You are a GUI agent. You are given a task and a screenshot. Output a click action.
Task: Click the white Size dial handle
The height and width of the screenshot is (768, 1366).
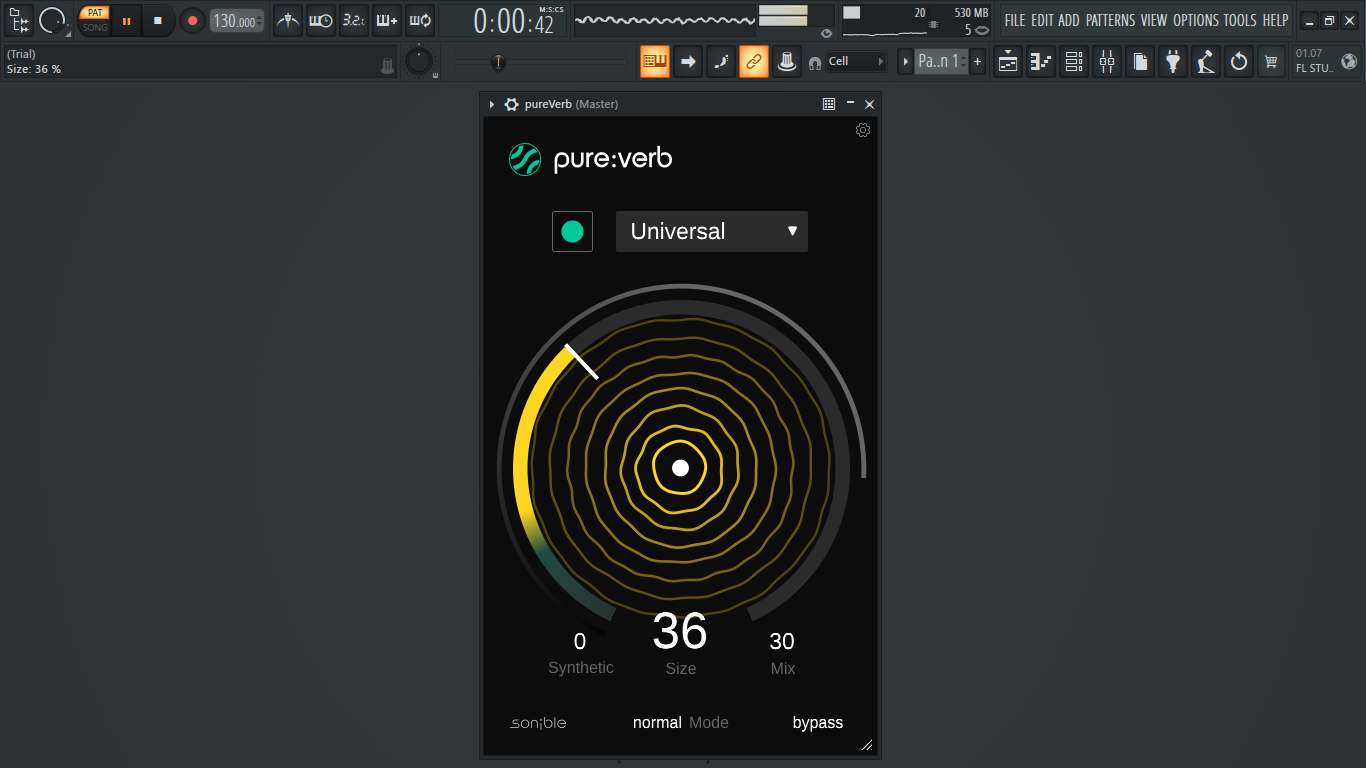point(582,362)
